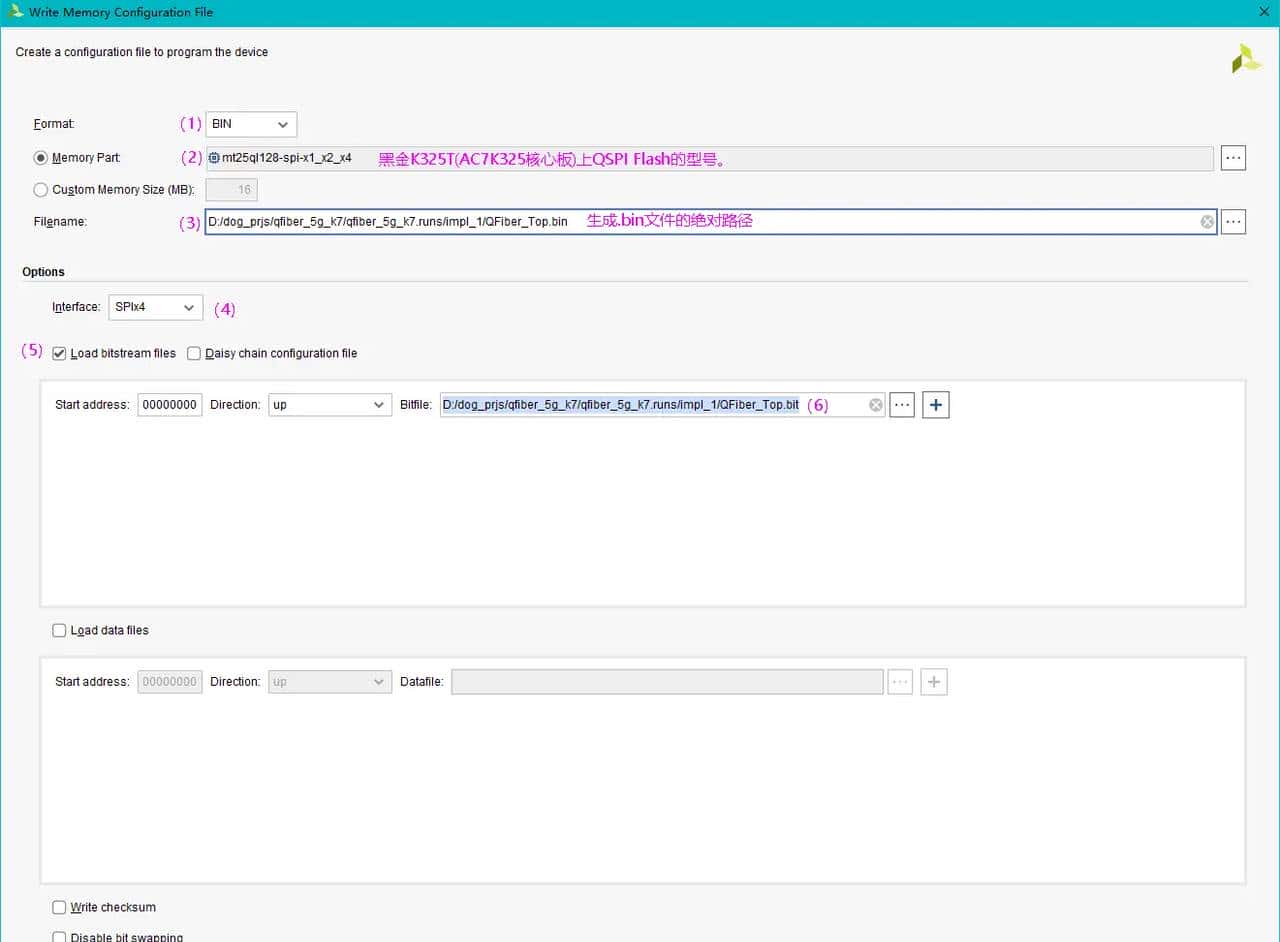This screenshot has height=942, width=1280.
Task: Open the Interface dropdown showing SPIx4
Action: 154,308
